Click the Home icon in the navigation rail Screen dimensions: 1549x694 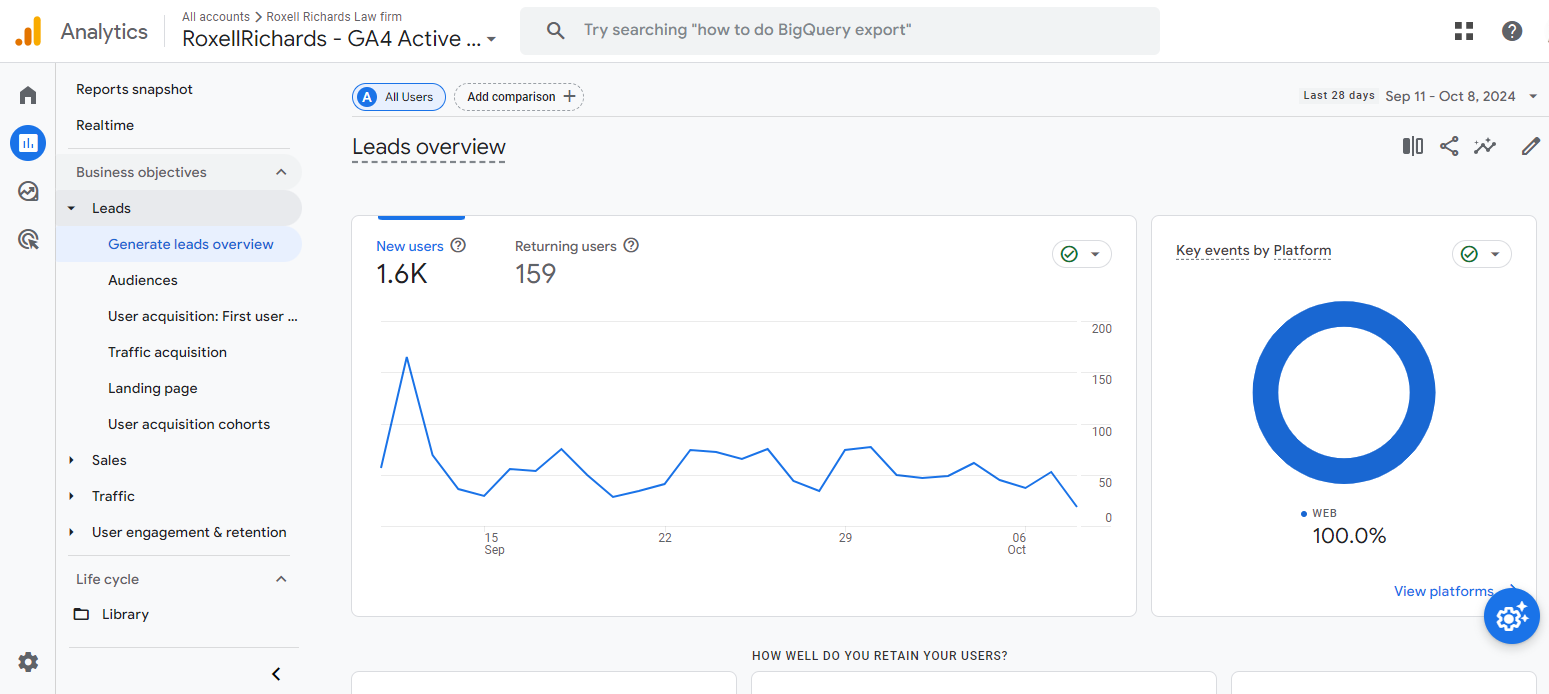pos(27,94)
